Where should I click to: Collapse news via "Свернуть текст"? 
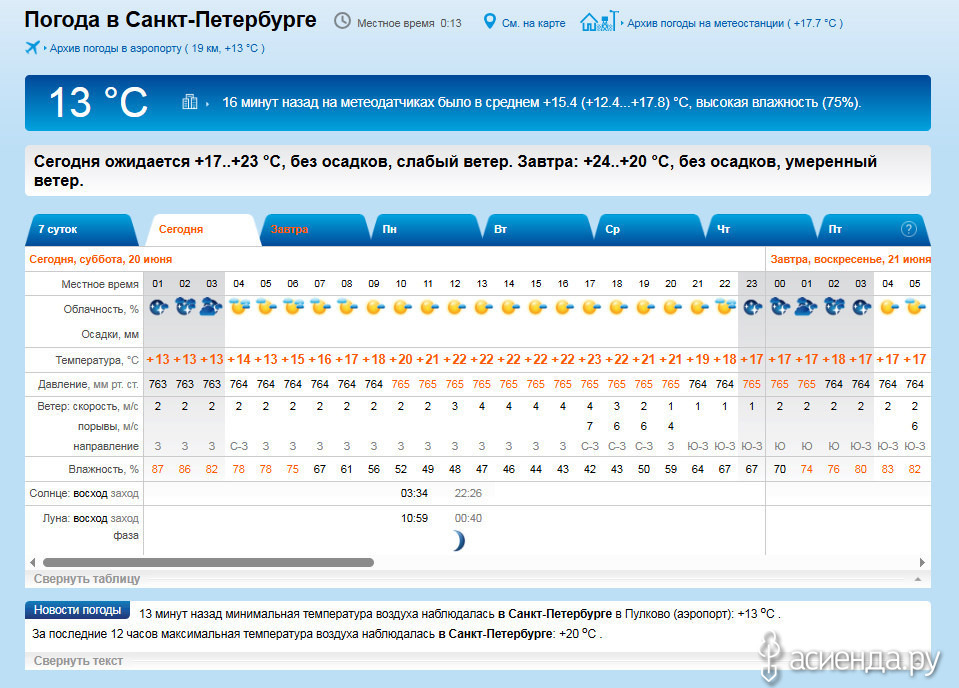point(78,660)
